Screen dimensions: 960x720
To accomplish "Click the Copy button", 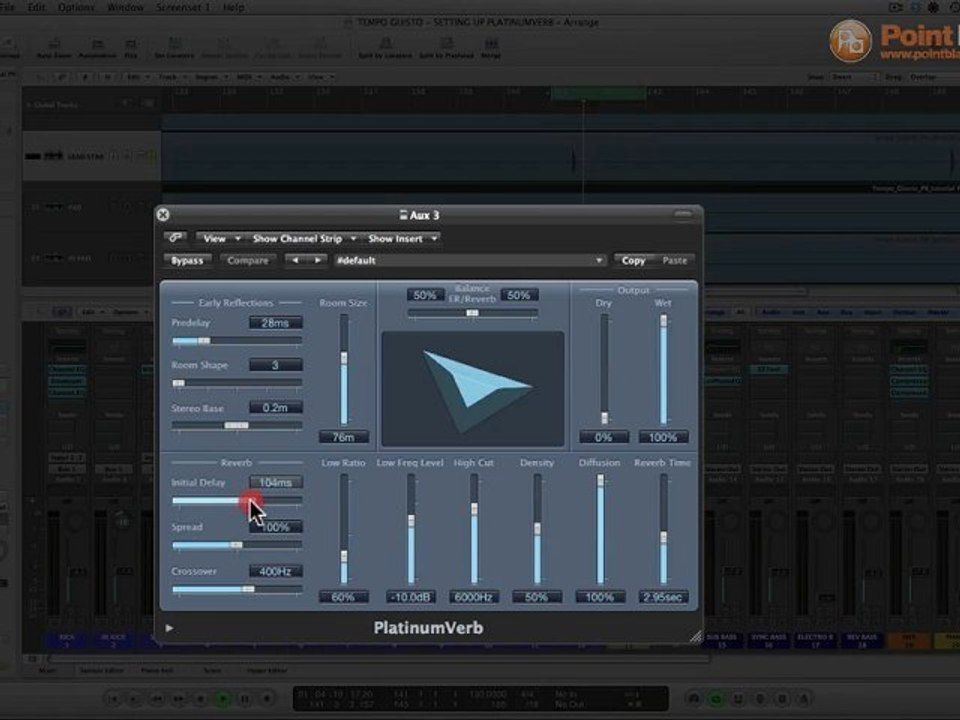I will coord(633,260).
